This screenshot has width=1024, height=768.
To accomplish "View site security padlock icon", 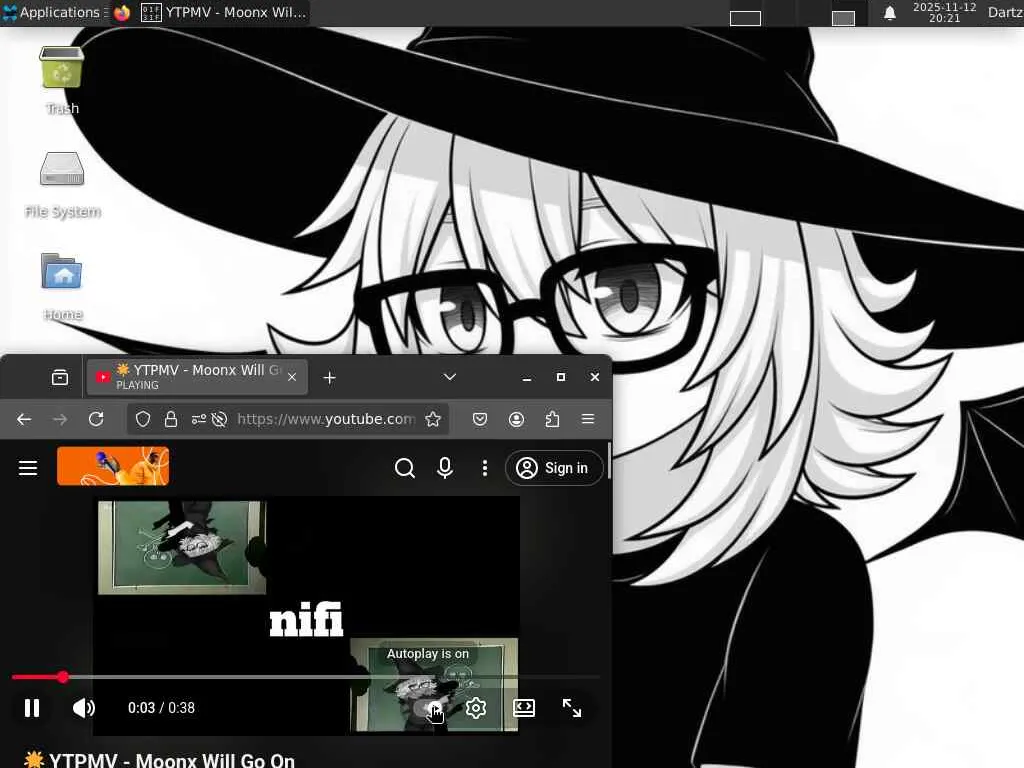I will coord(171,419).
